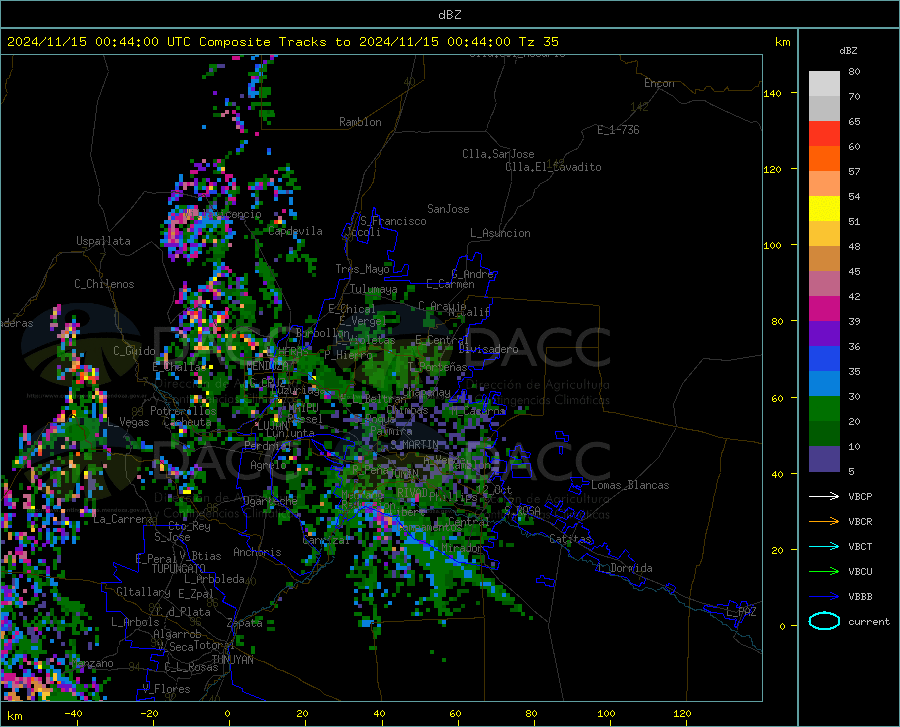Click the cyan VBCT arrow in legend

(x=824, y=546)
